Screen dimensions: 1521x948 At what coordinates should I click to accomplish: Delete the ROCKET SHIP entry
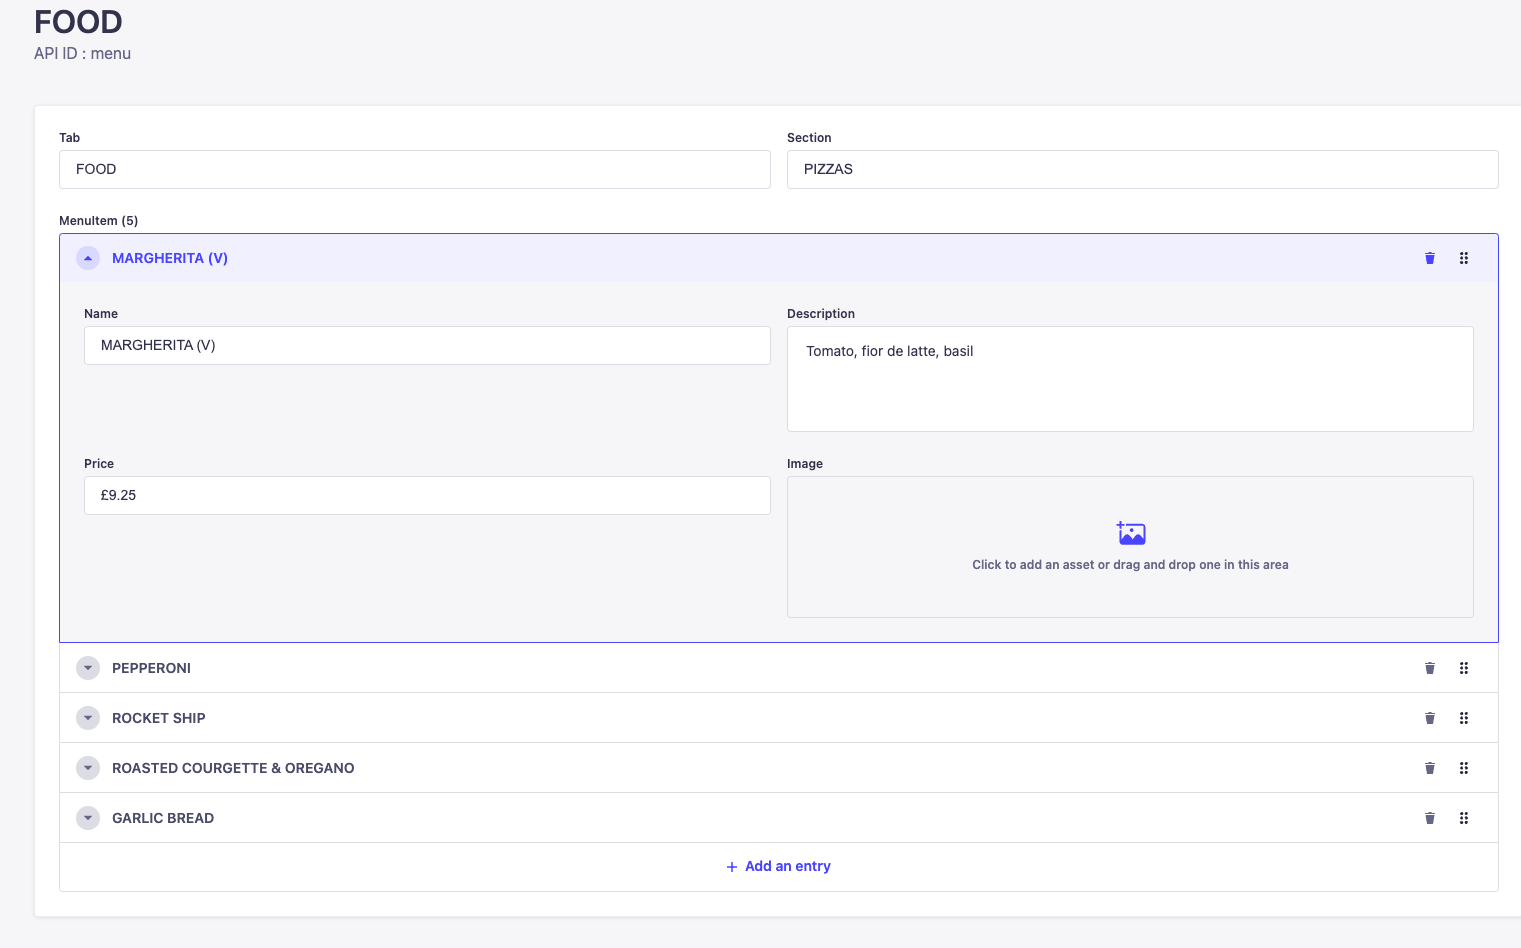click(1429, 718)
